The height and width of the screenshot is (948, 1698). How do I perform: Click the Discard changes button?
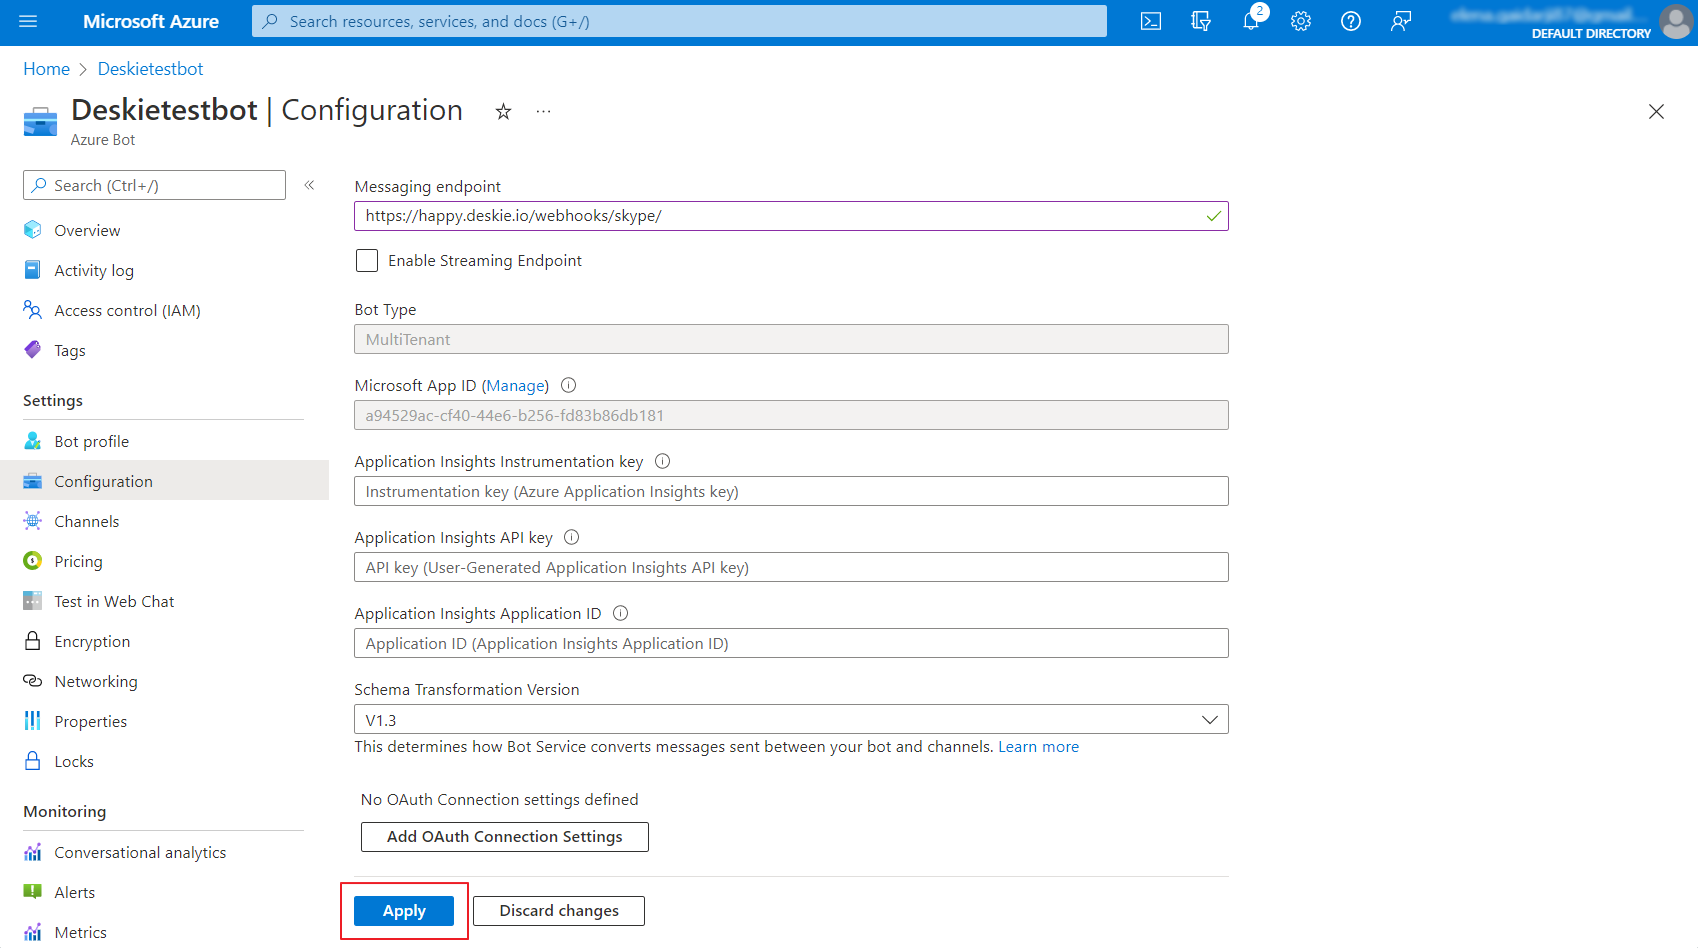click(559, 911)
